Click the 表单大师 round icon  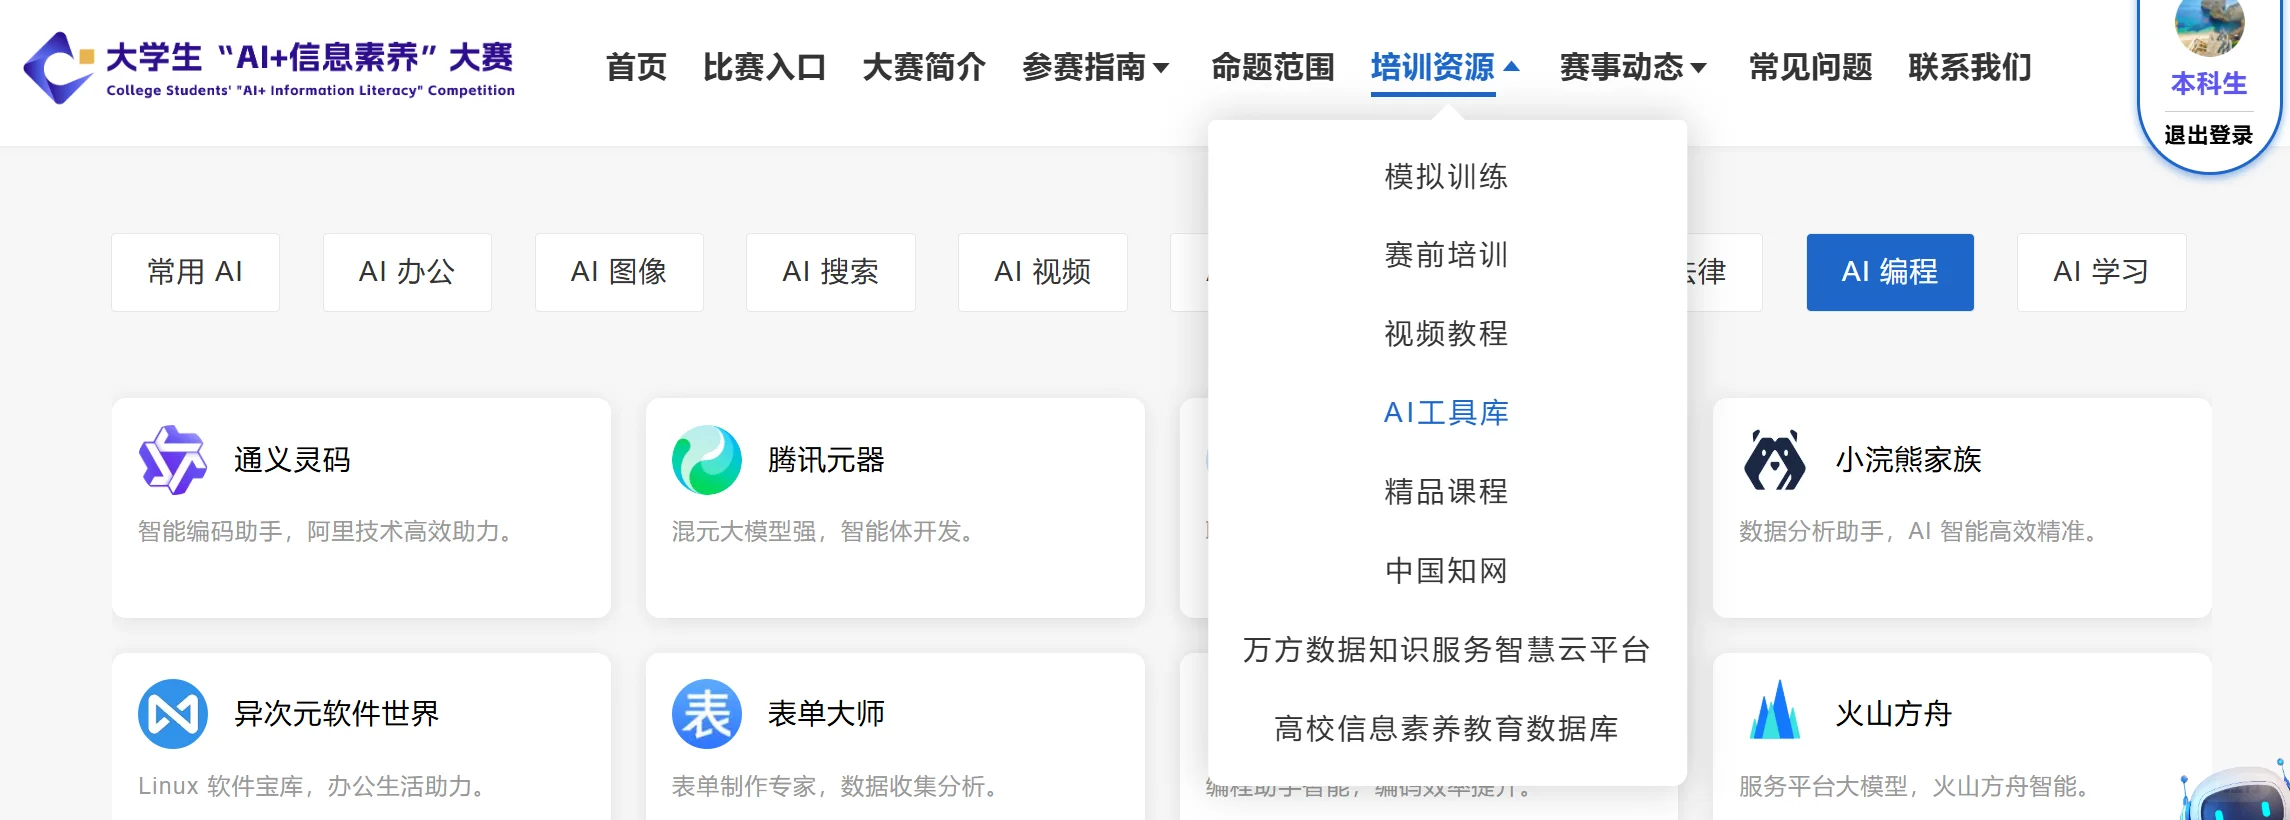[x=707, y=714]
